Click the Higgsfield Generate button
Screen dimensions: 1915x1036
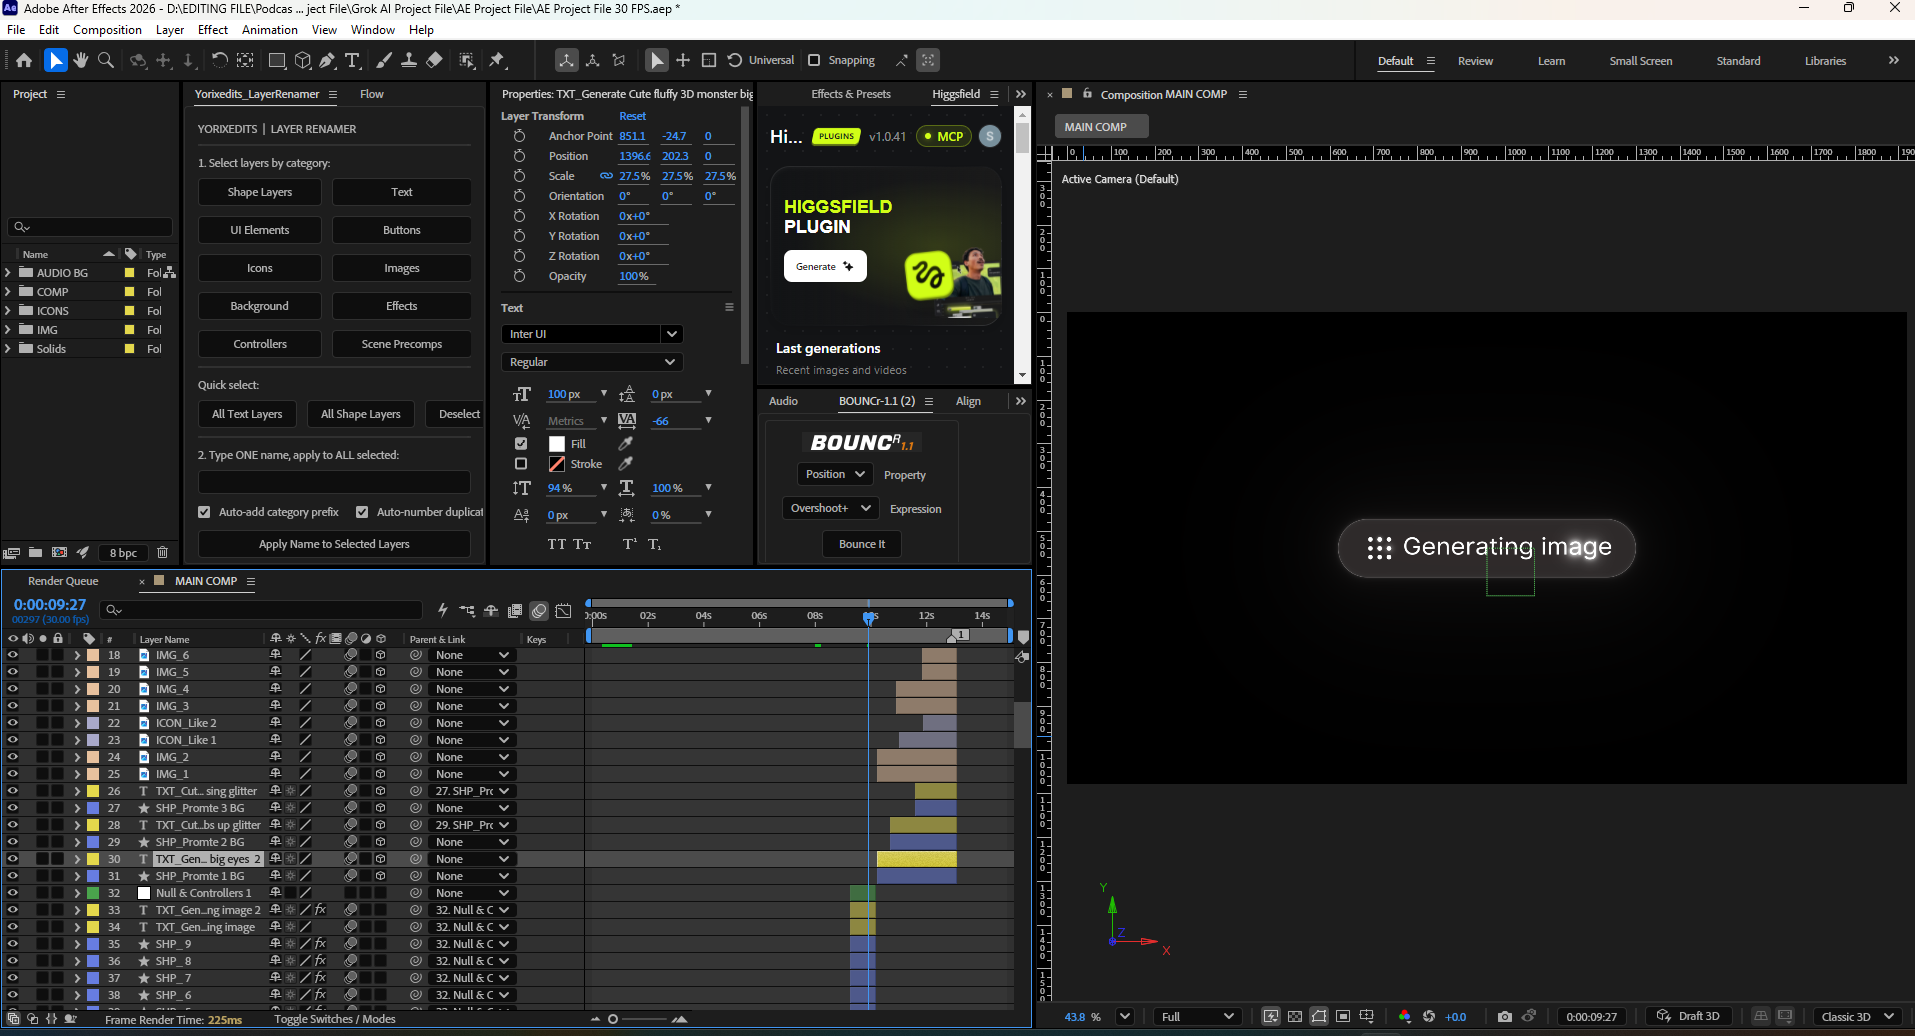[x=825, y=266]
